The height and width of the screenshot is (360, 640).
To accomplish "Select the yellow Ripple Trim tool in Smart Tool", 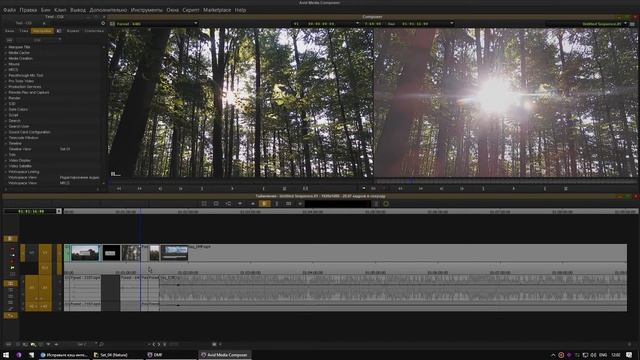I will tap(12, 268).
